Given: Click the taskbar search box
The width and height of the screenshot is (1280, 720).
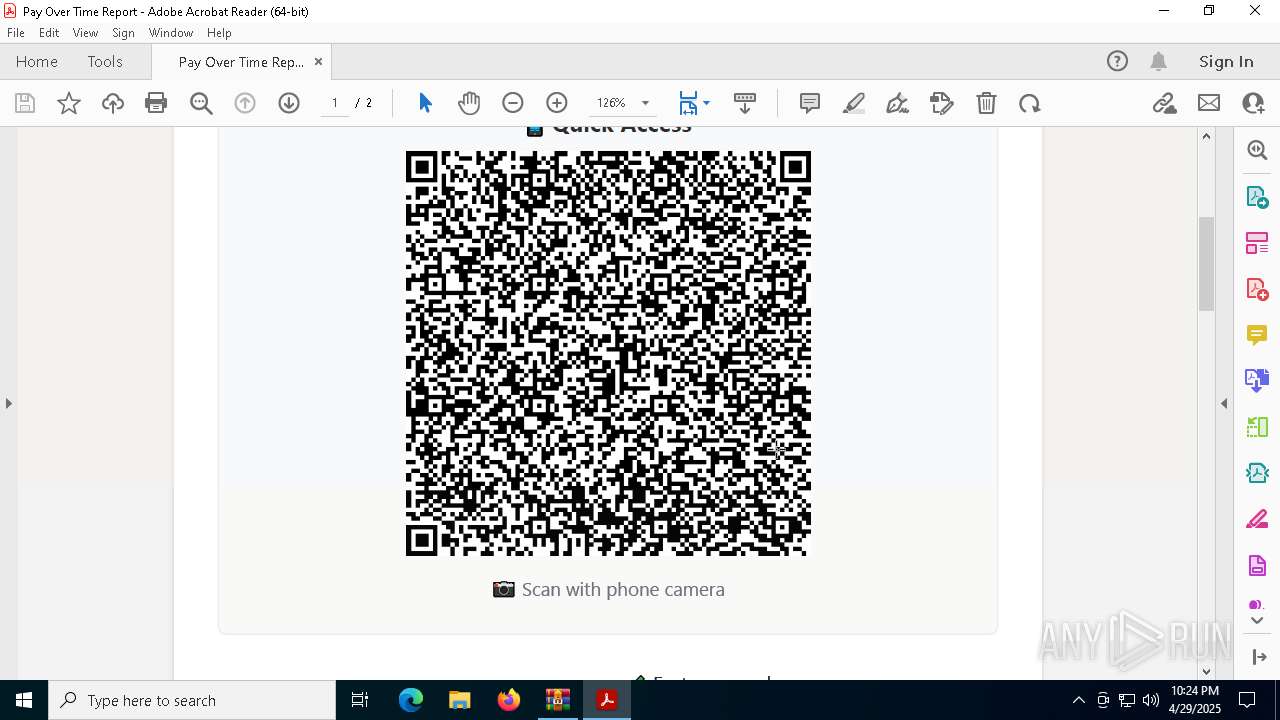Looking at the screenshot, I should tap(192, 700).
